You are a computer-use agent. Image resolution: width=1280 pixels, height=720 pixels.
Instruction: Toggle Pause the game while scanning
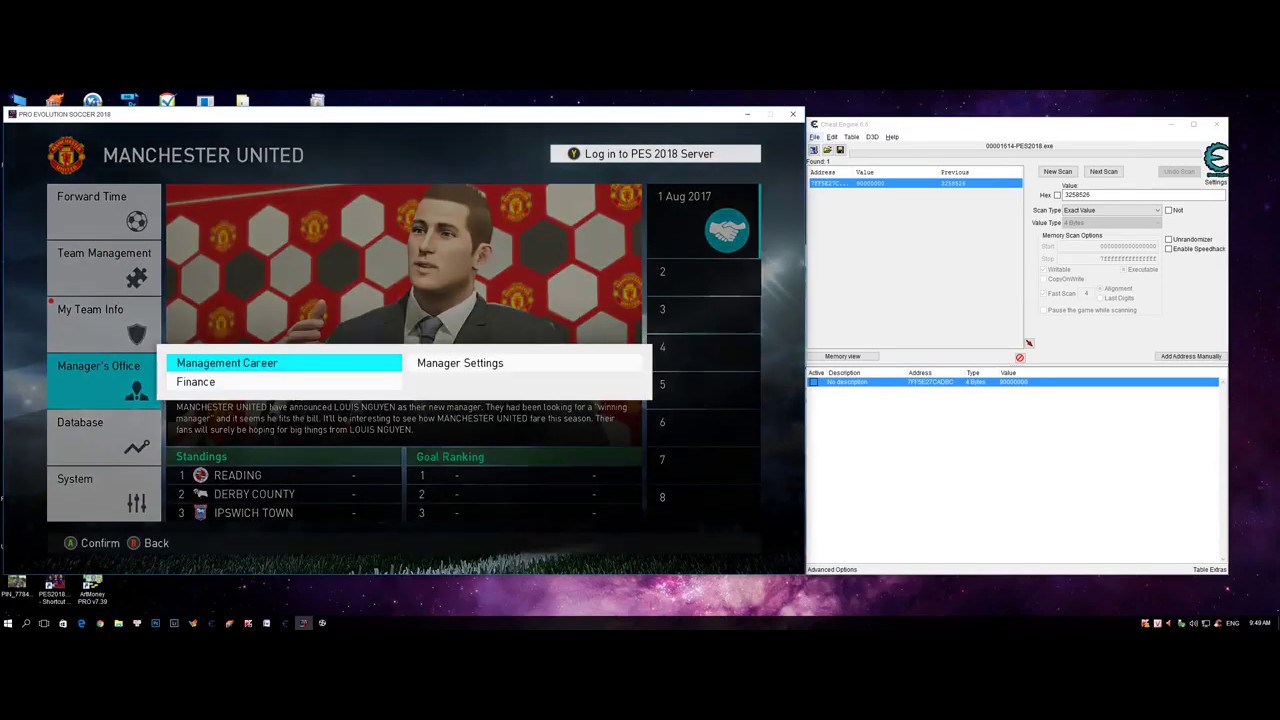point(1044,310)
